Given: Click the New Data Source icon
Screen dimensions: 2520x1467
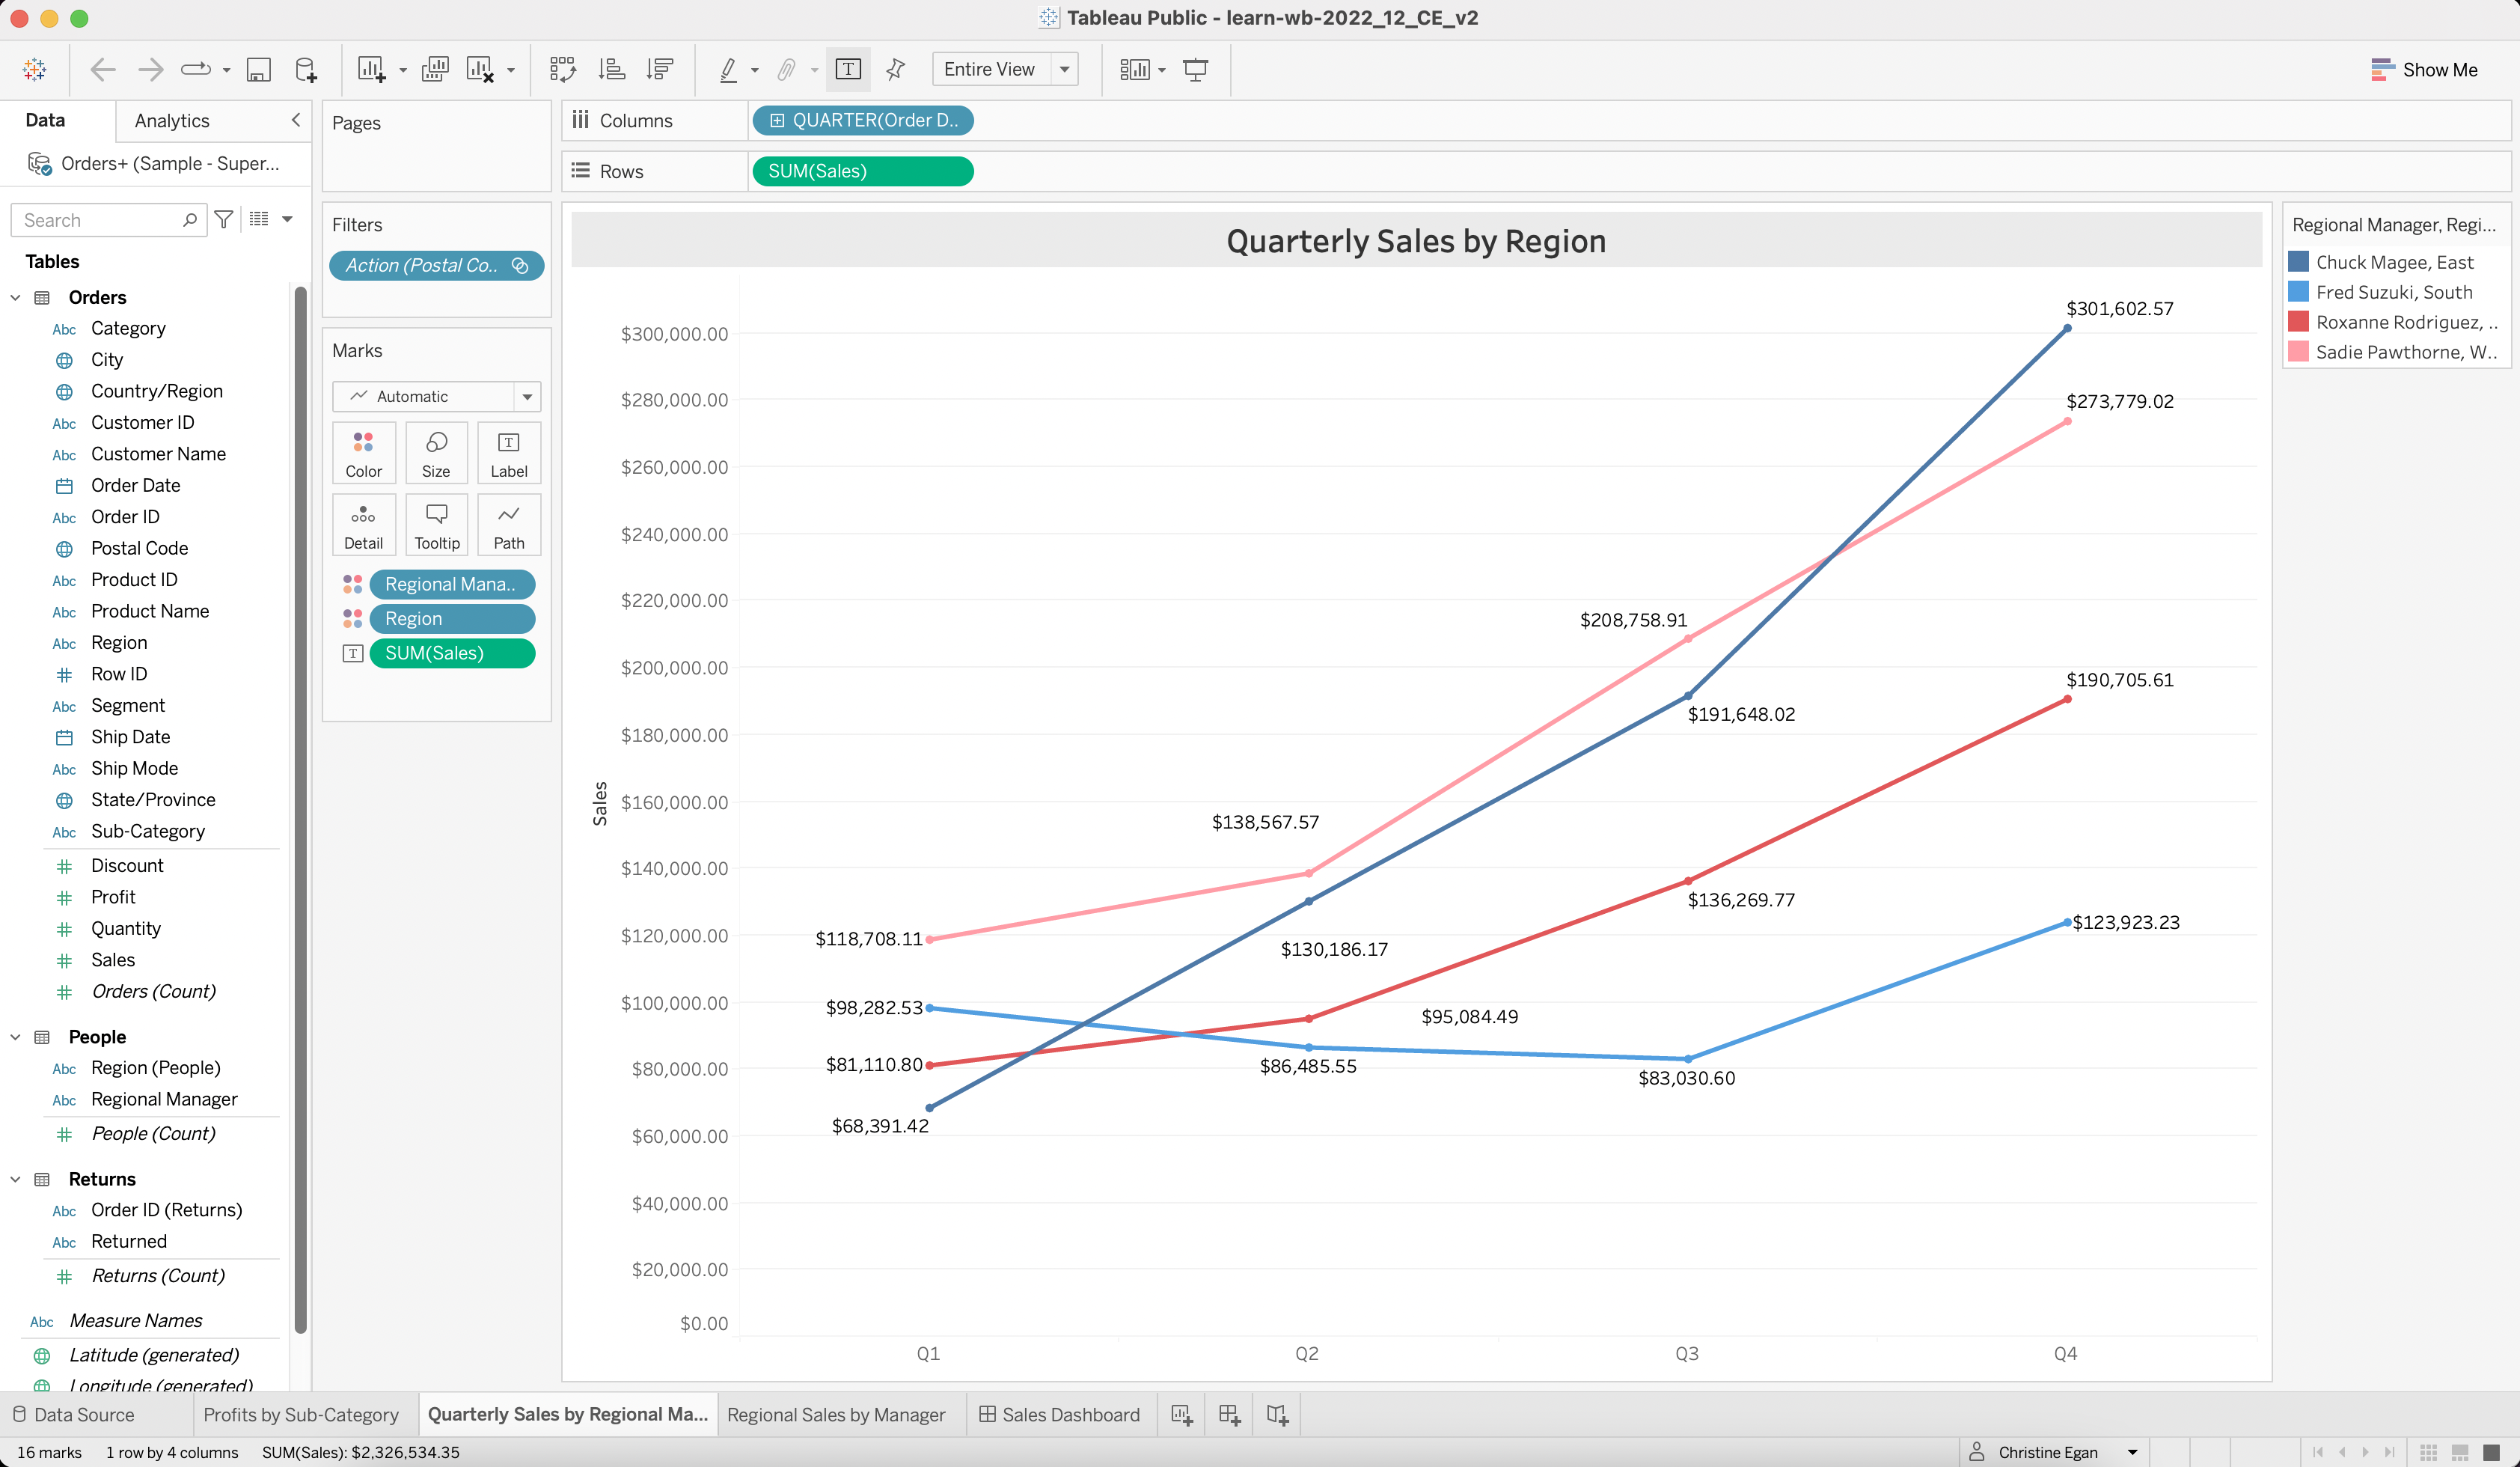Looking at the screenshot, I should [306, 69].
